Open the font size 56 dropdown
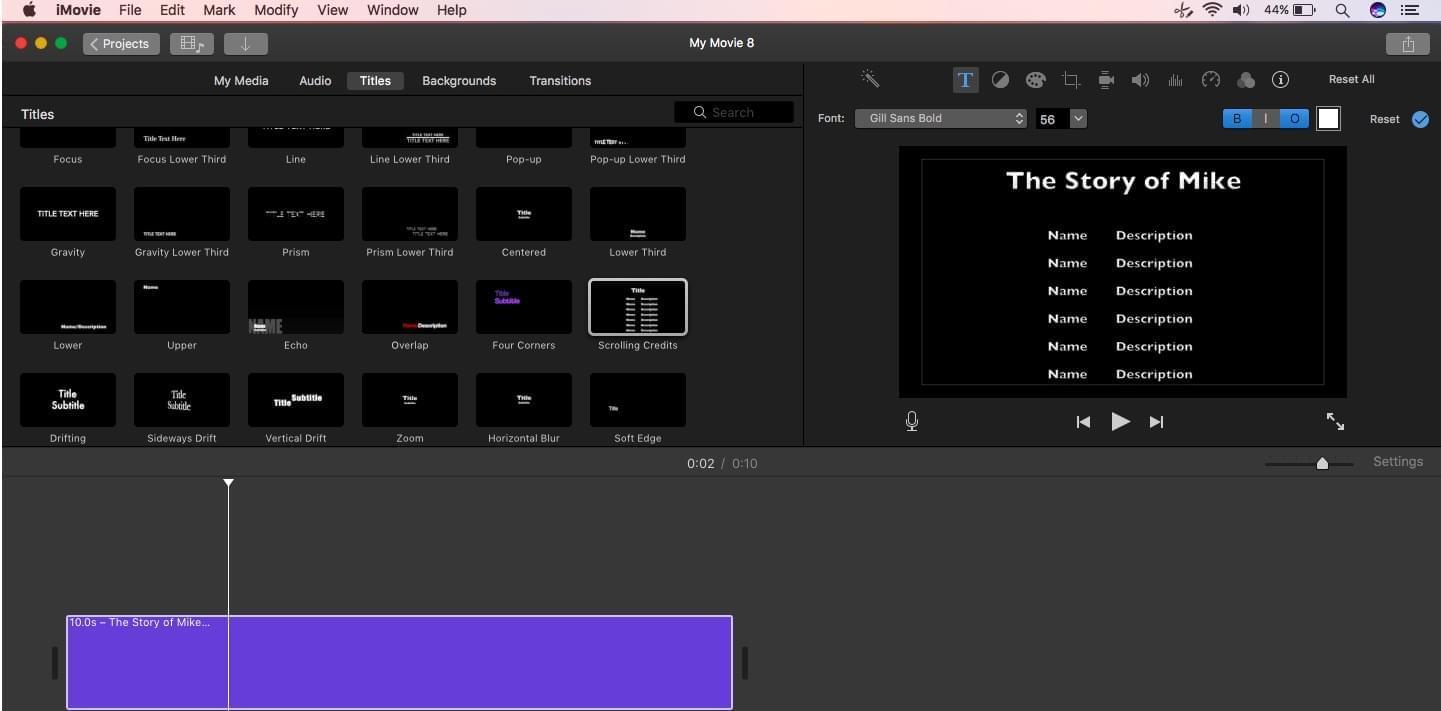The height and width of the screenshot is (711, 1441). click(1077, 118)
